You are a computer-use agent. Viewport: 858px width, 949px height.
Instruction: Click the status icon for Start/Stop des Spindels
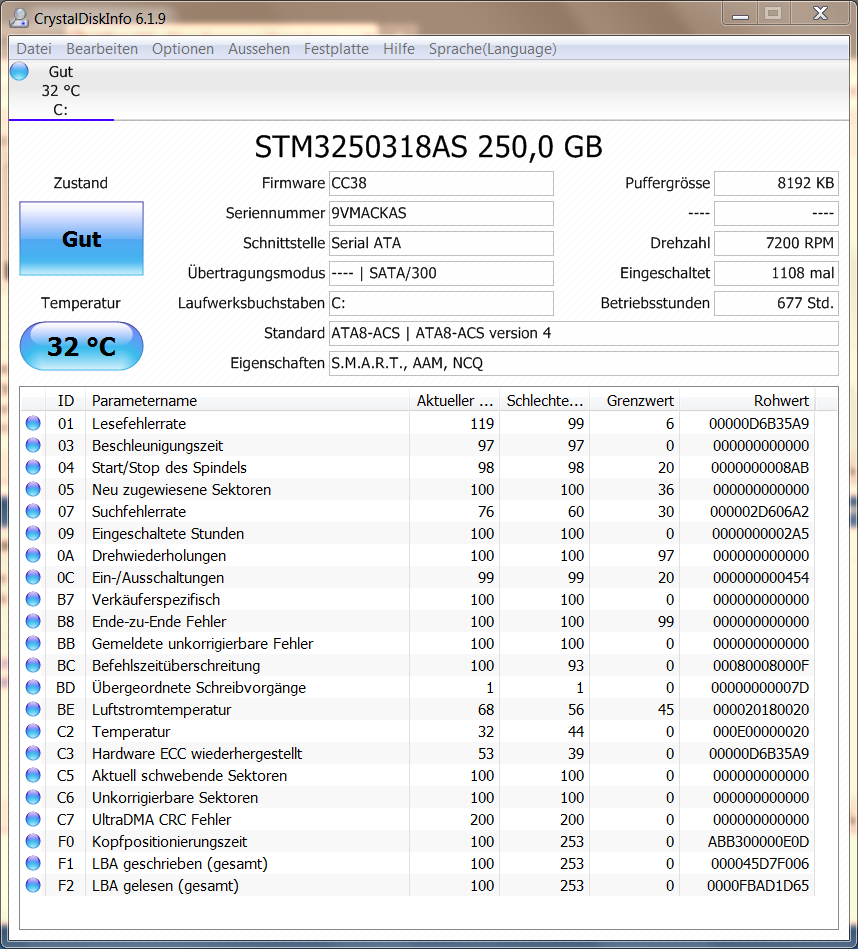[33, 467]
